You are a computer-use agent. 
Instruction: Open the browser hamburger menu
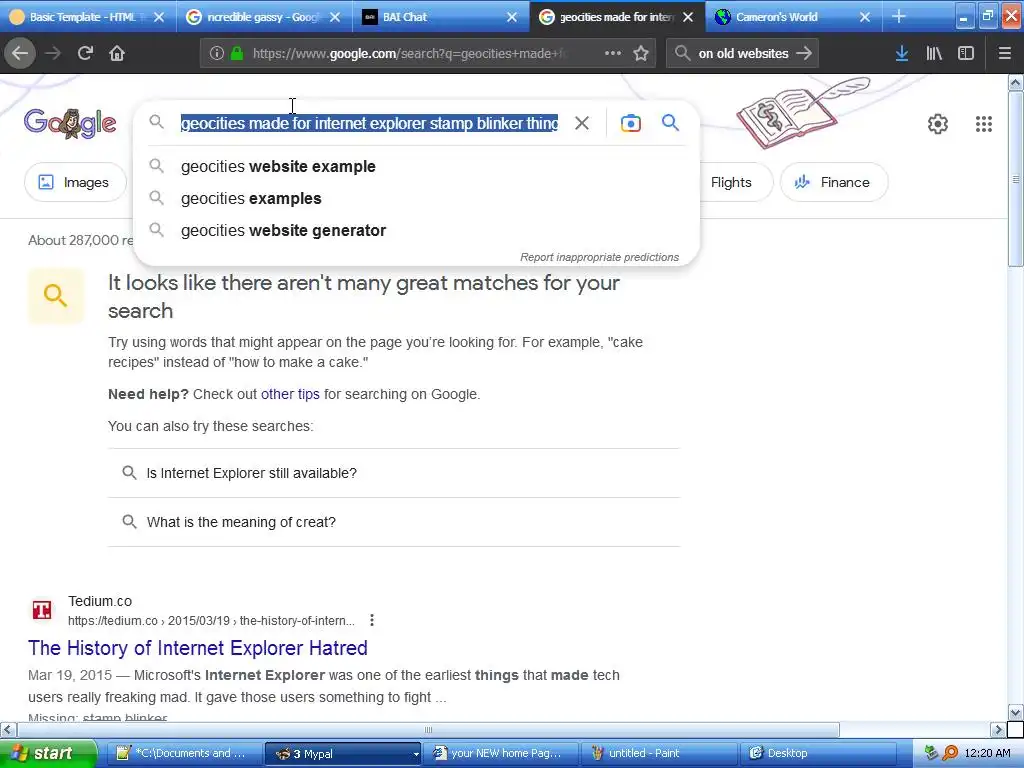(1004, 53)
